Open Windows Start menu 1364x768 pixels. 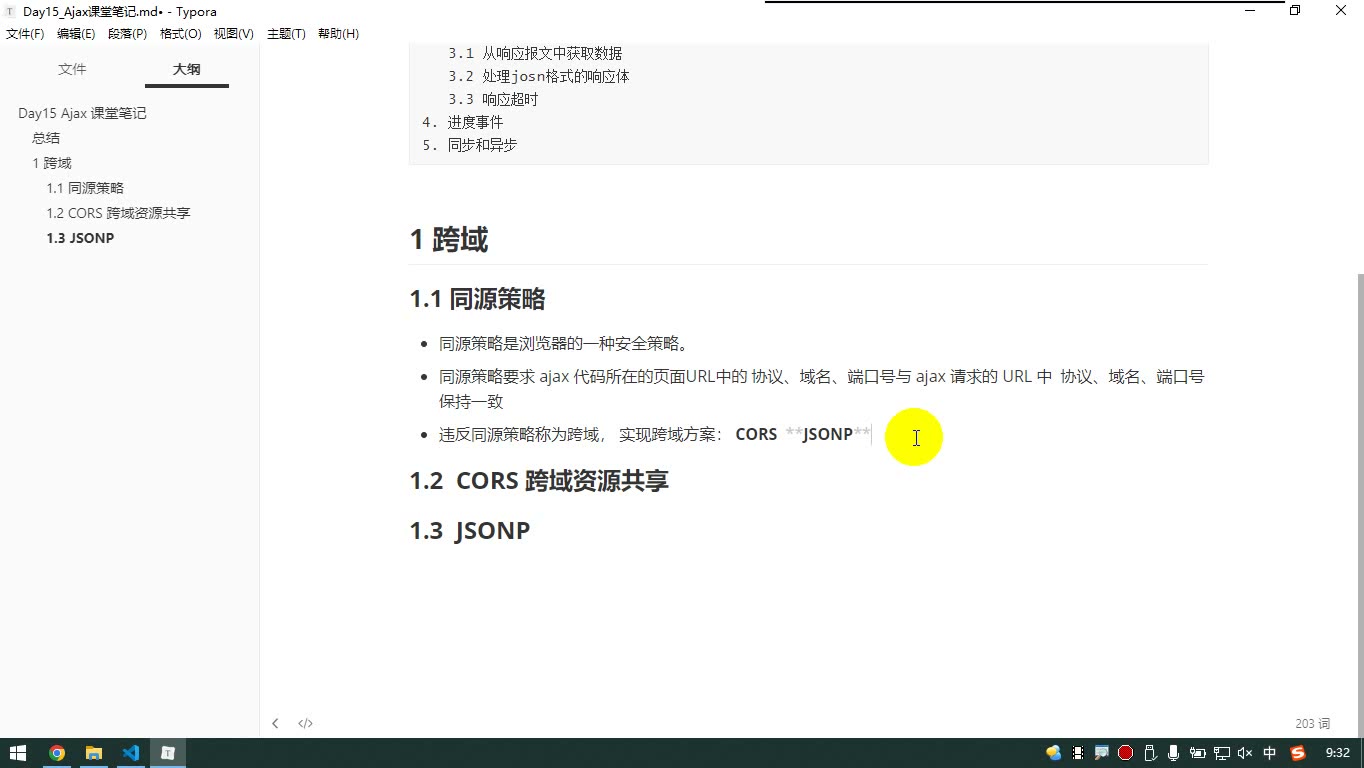(x=18, y=753)
